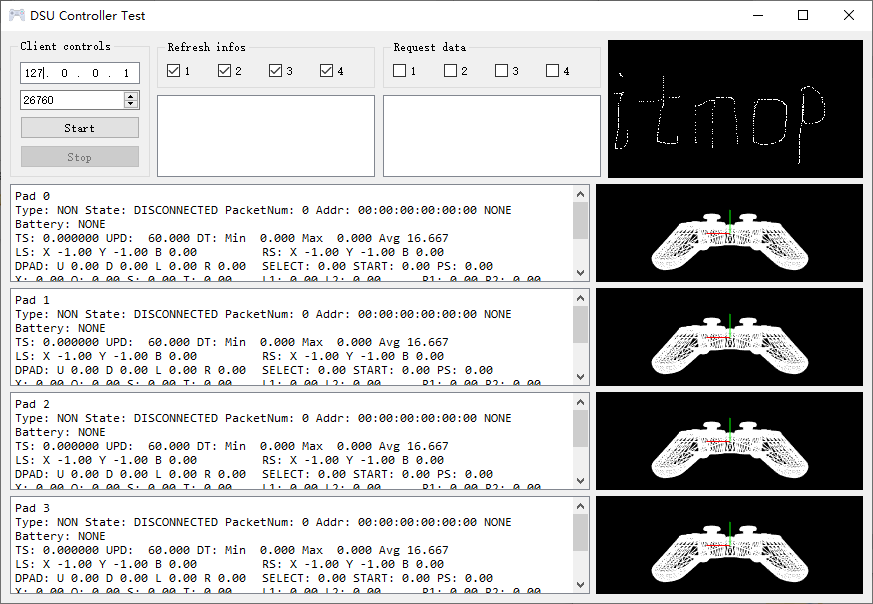Click the touchpad drawing canvas
The image size is (873, 604).
tap(735, 108)
